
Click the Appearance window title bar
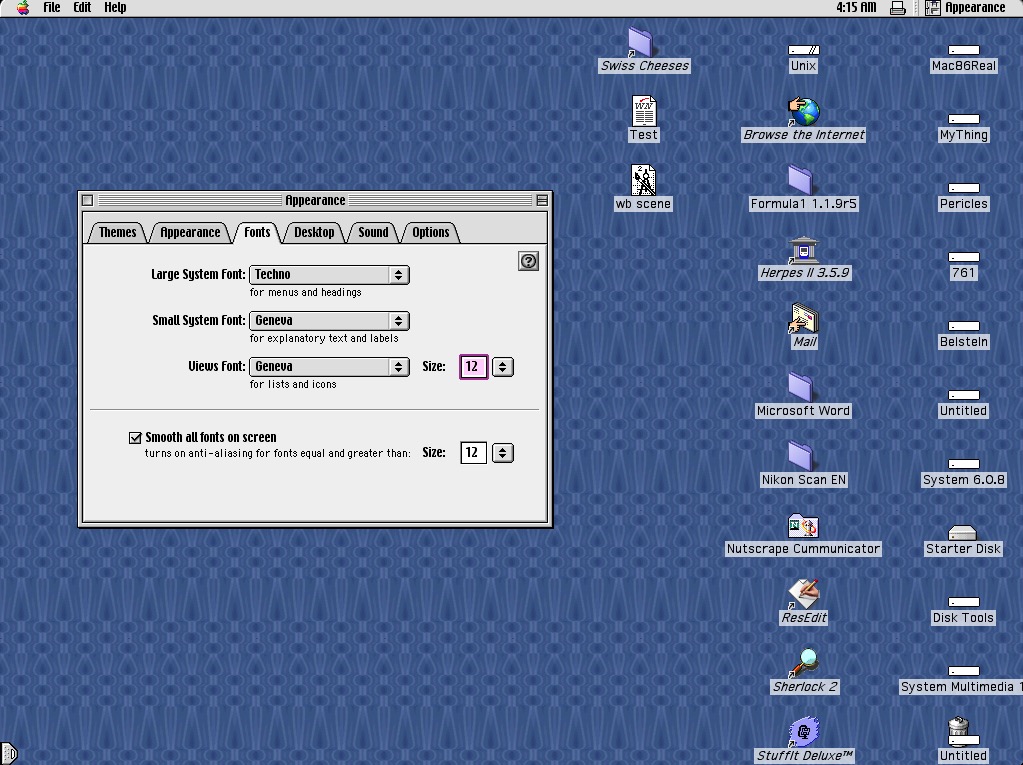pos(315,200)
